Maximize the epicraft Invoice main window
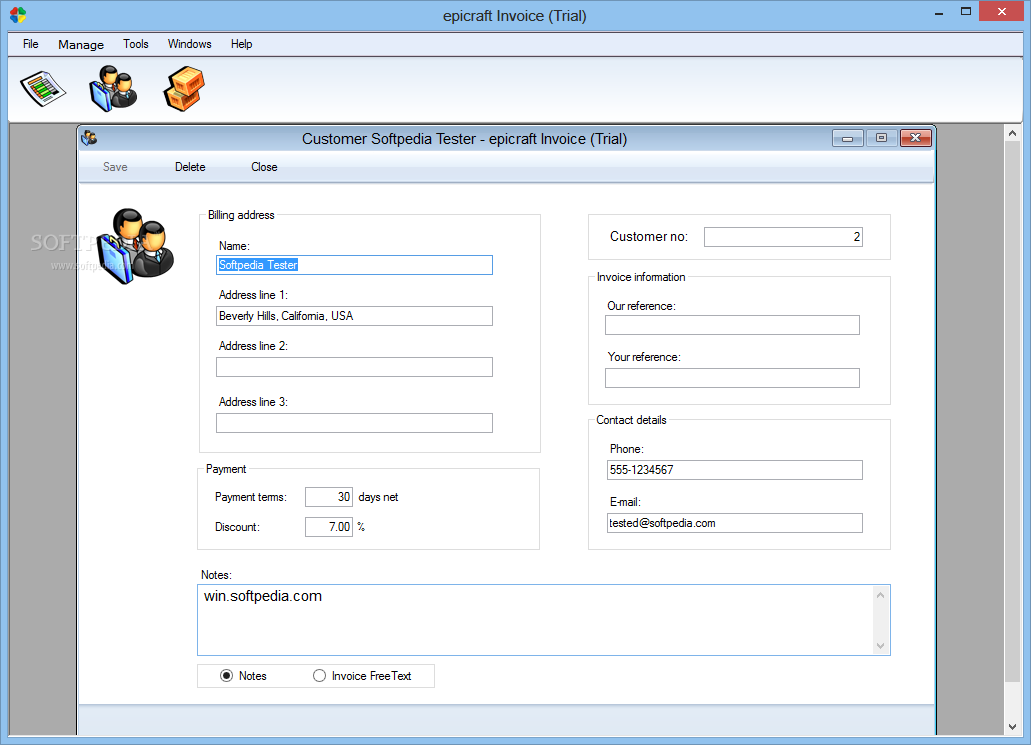Screen dimensions: 1031x745 point(966,12)
